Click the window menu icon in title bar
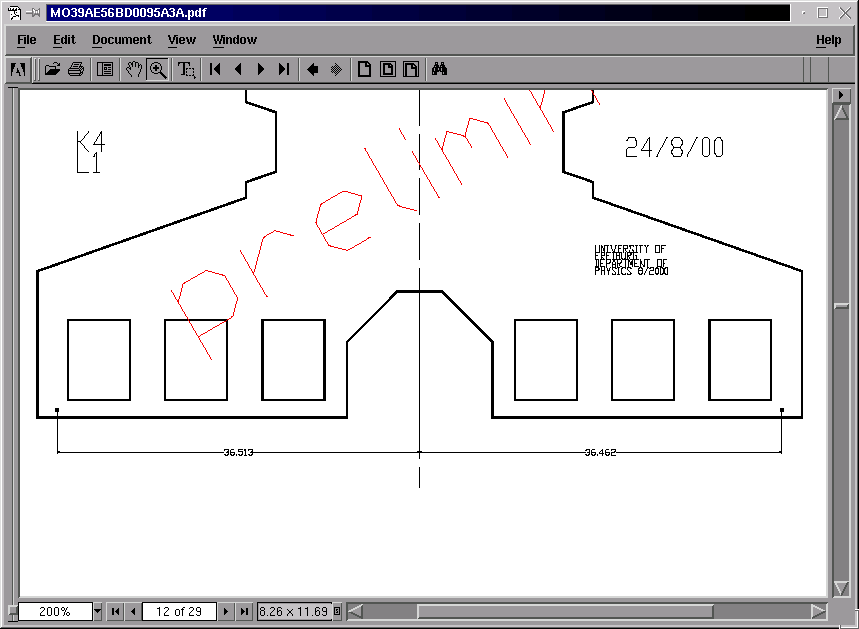 (15, 13)
